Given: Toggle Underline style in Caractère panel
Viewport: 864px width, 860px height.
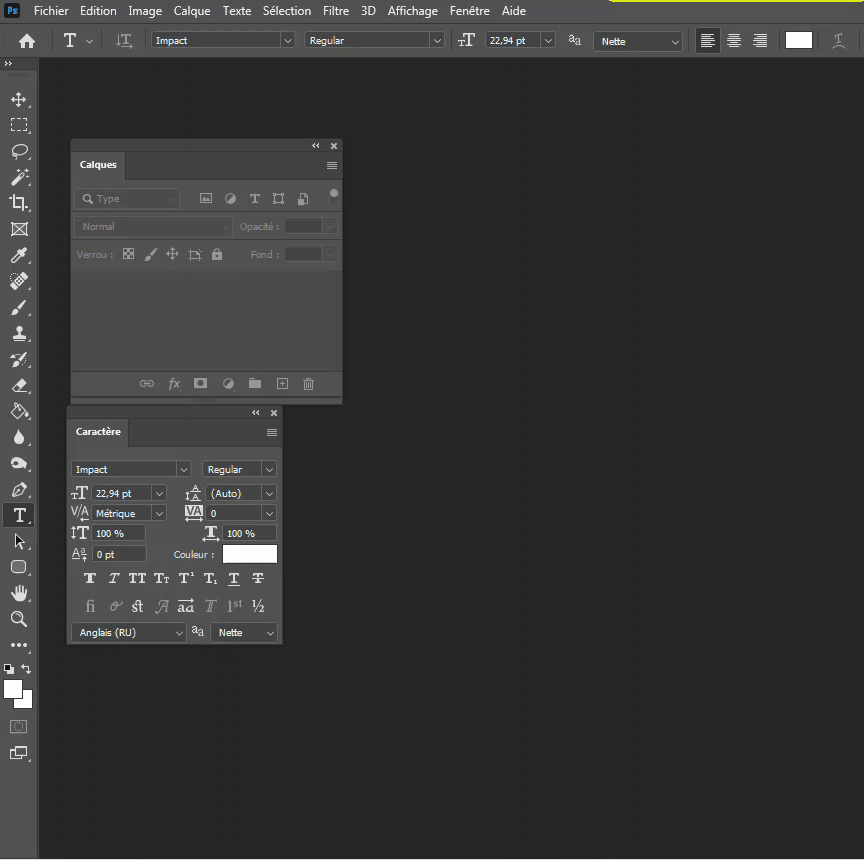Looking at the screenshot, I should click(234, 578).
